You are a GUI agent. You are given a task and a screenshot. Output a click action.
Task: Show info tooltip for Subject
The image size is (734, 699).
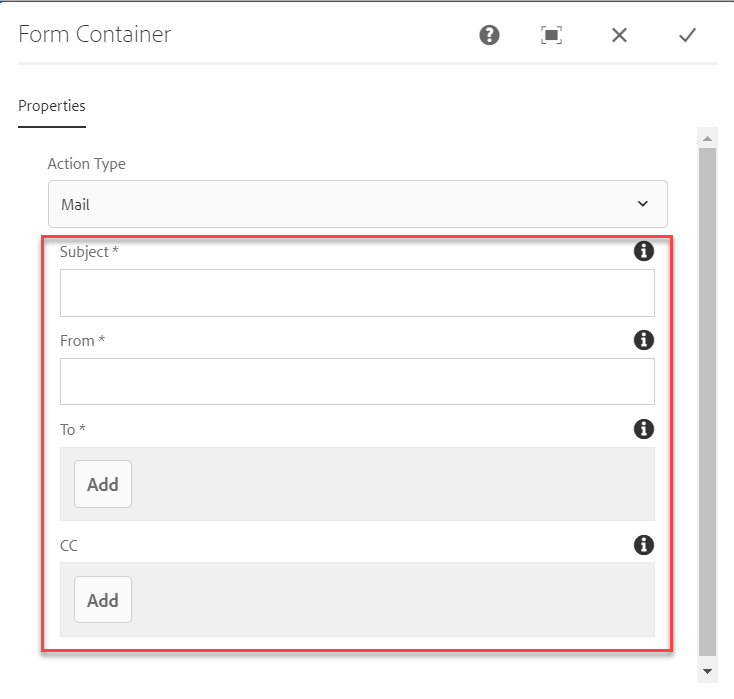pos(644,251)
